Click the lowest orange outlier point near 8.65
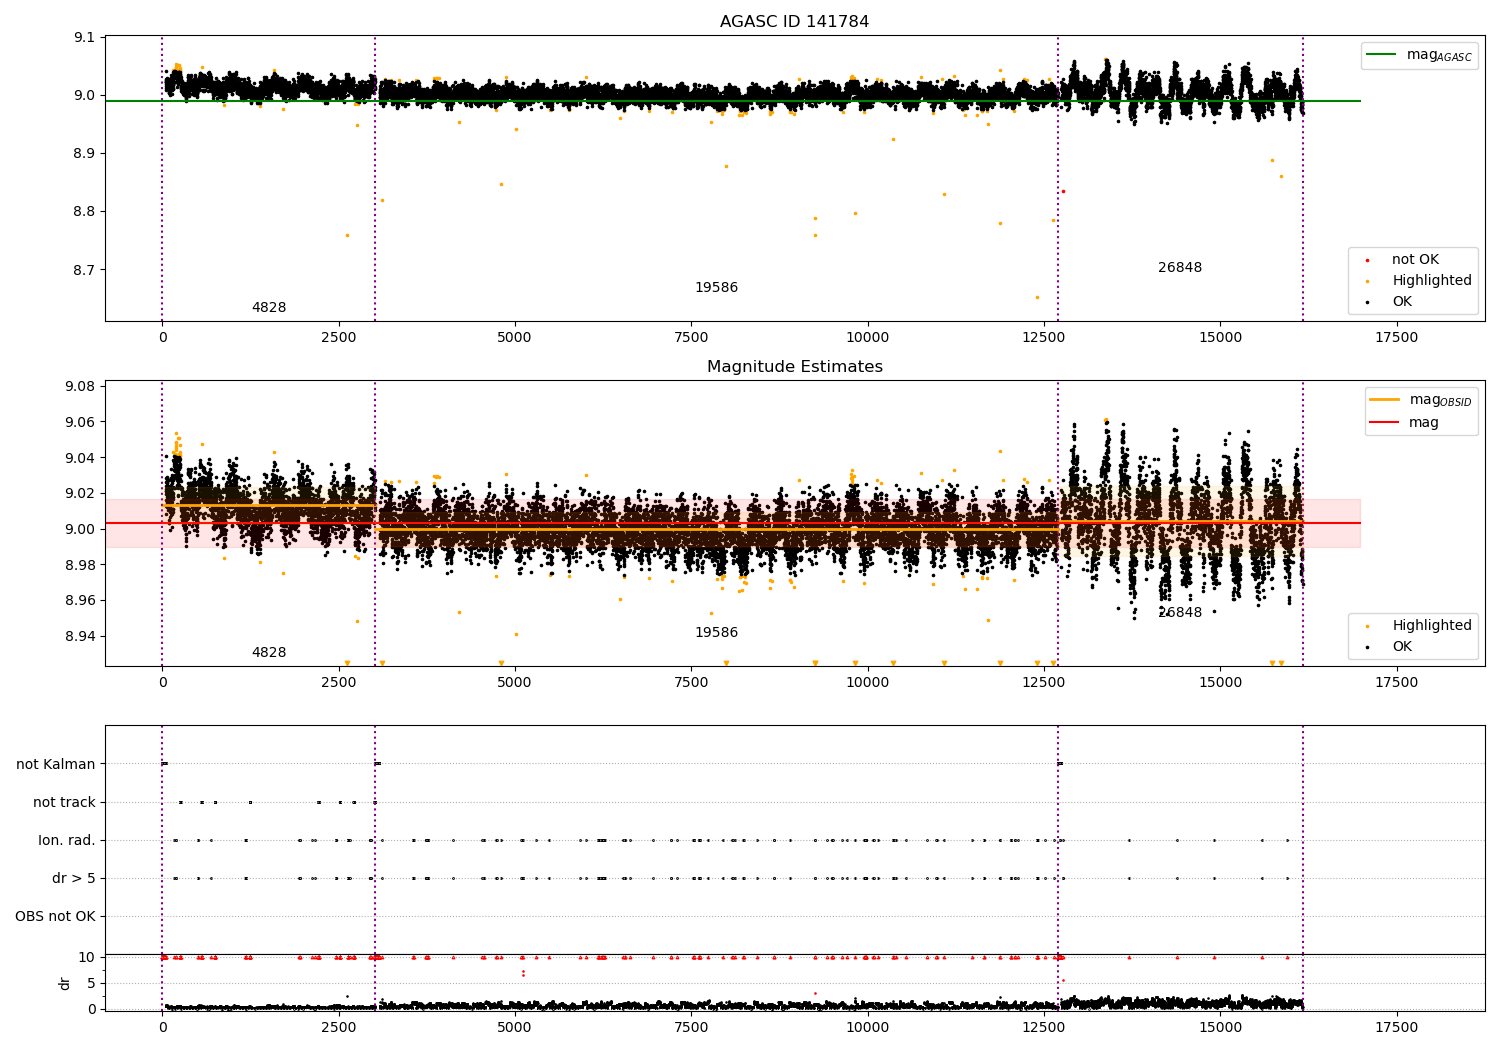 (x=1037, y=297)
